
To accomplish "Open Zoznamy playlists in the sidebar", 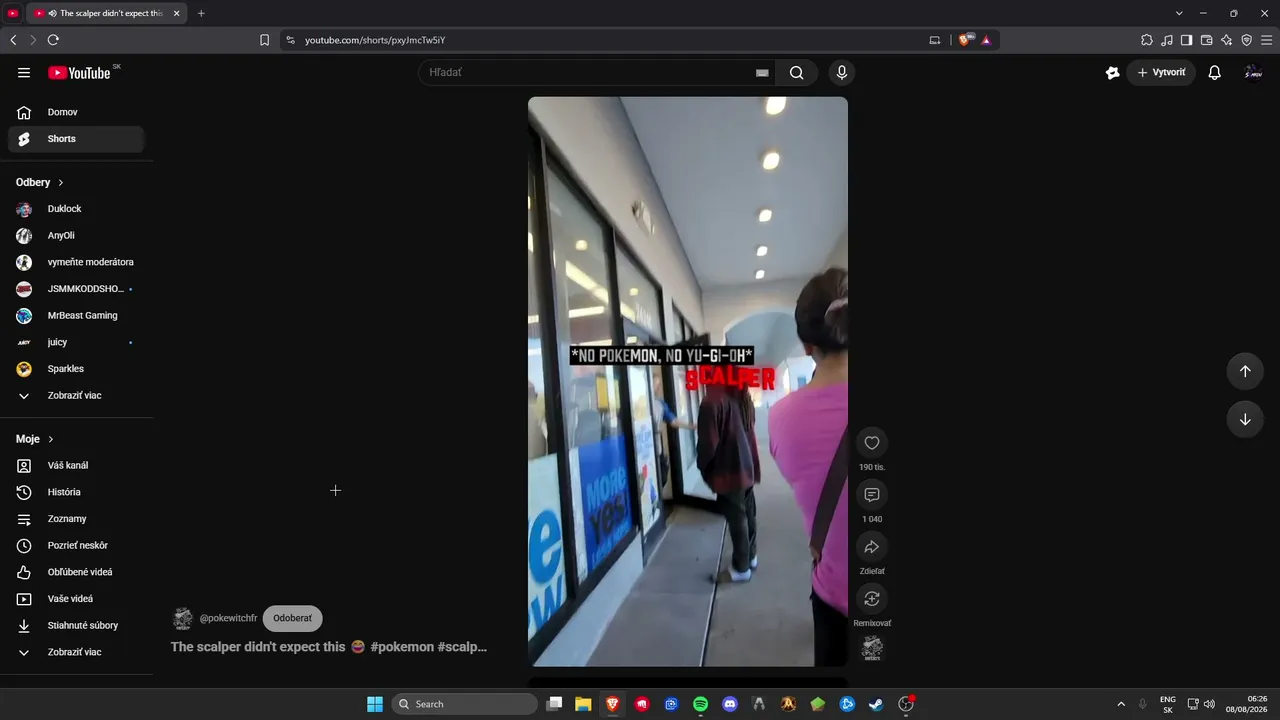I will (x=76, y=519).
